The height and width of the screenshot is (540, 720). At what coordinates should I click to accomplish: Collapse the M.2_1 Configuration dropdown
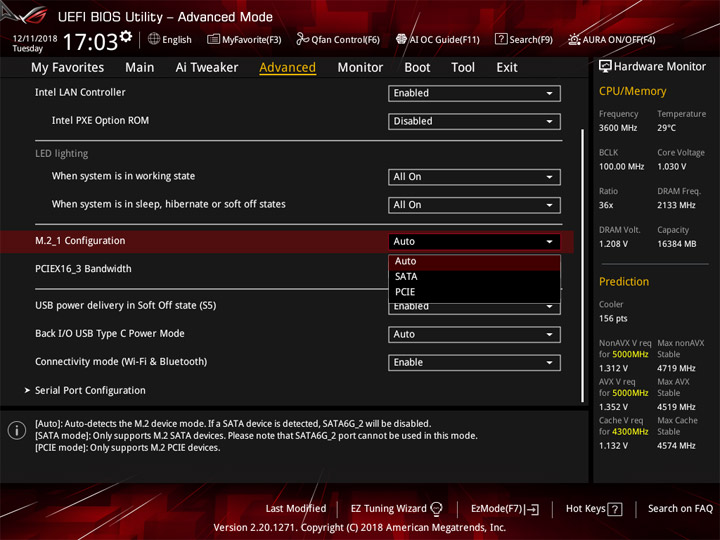click(474, 242)
